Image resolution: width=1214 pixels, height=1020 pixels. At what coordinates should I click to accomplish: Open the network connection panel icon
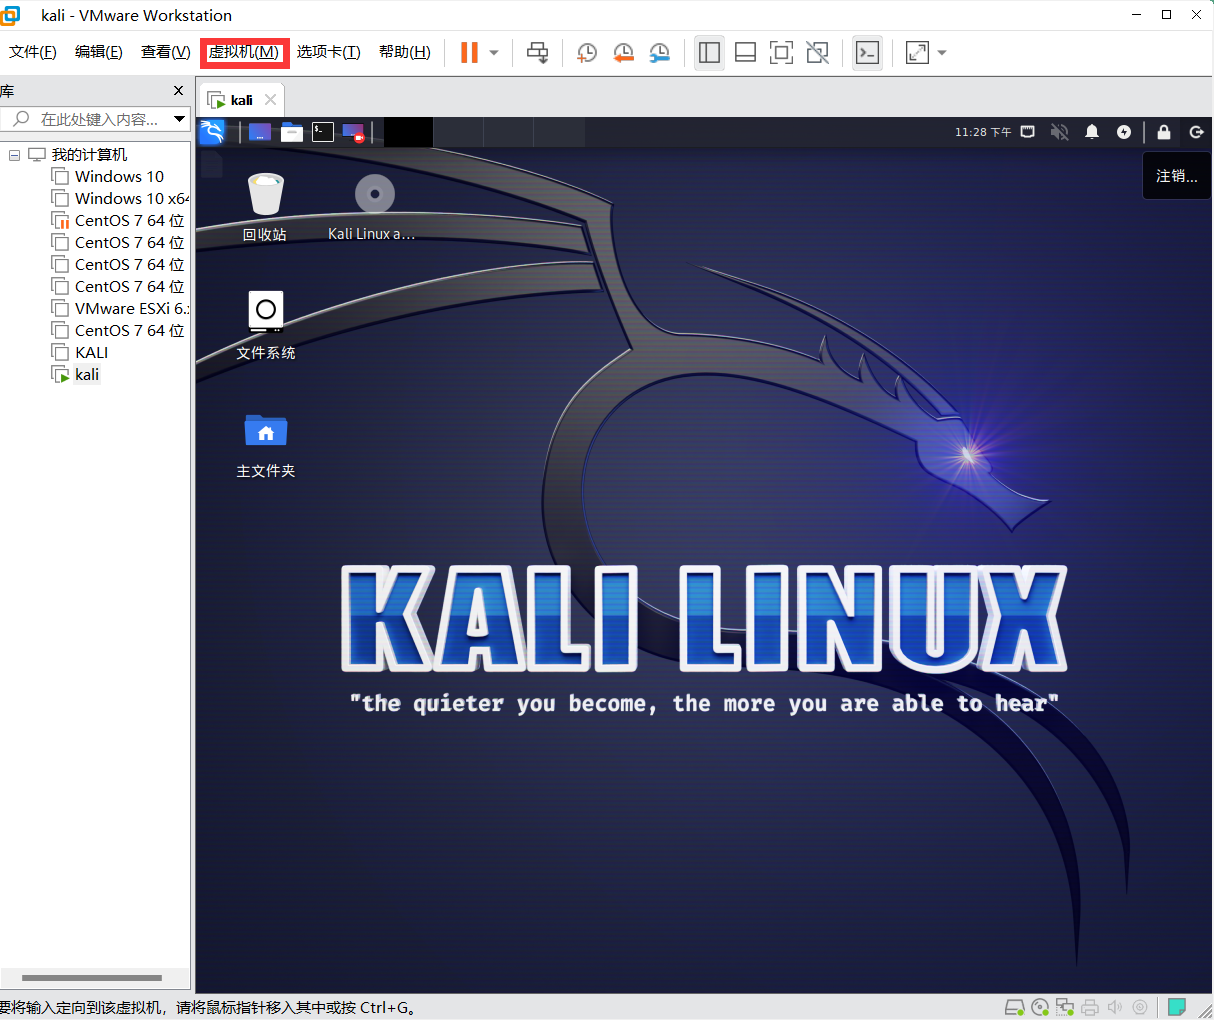tap(1028, 132)
